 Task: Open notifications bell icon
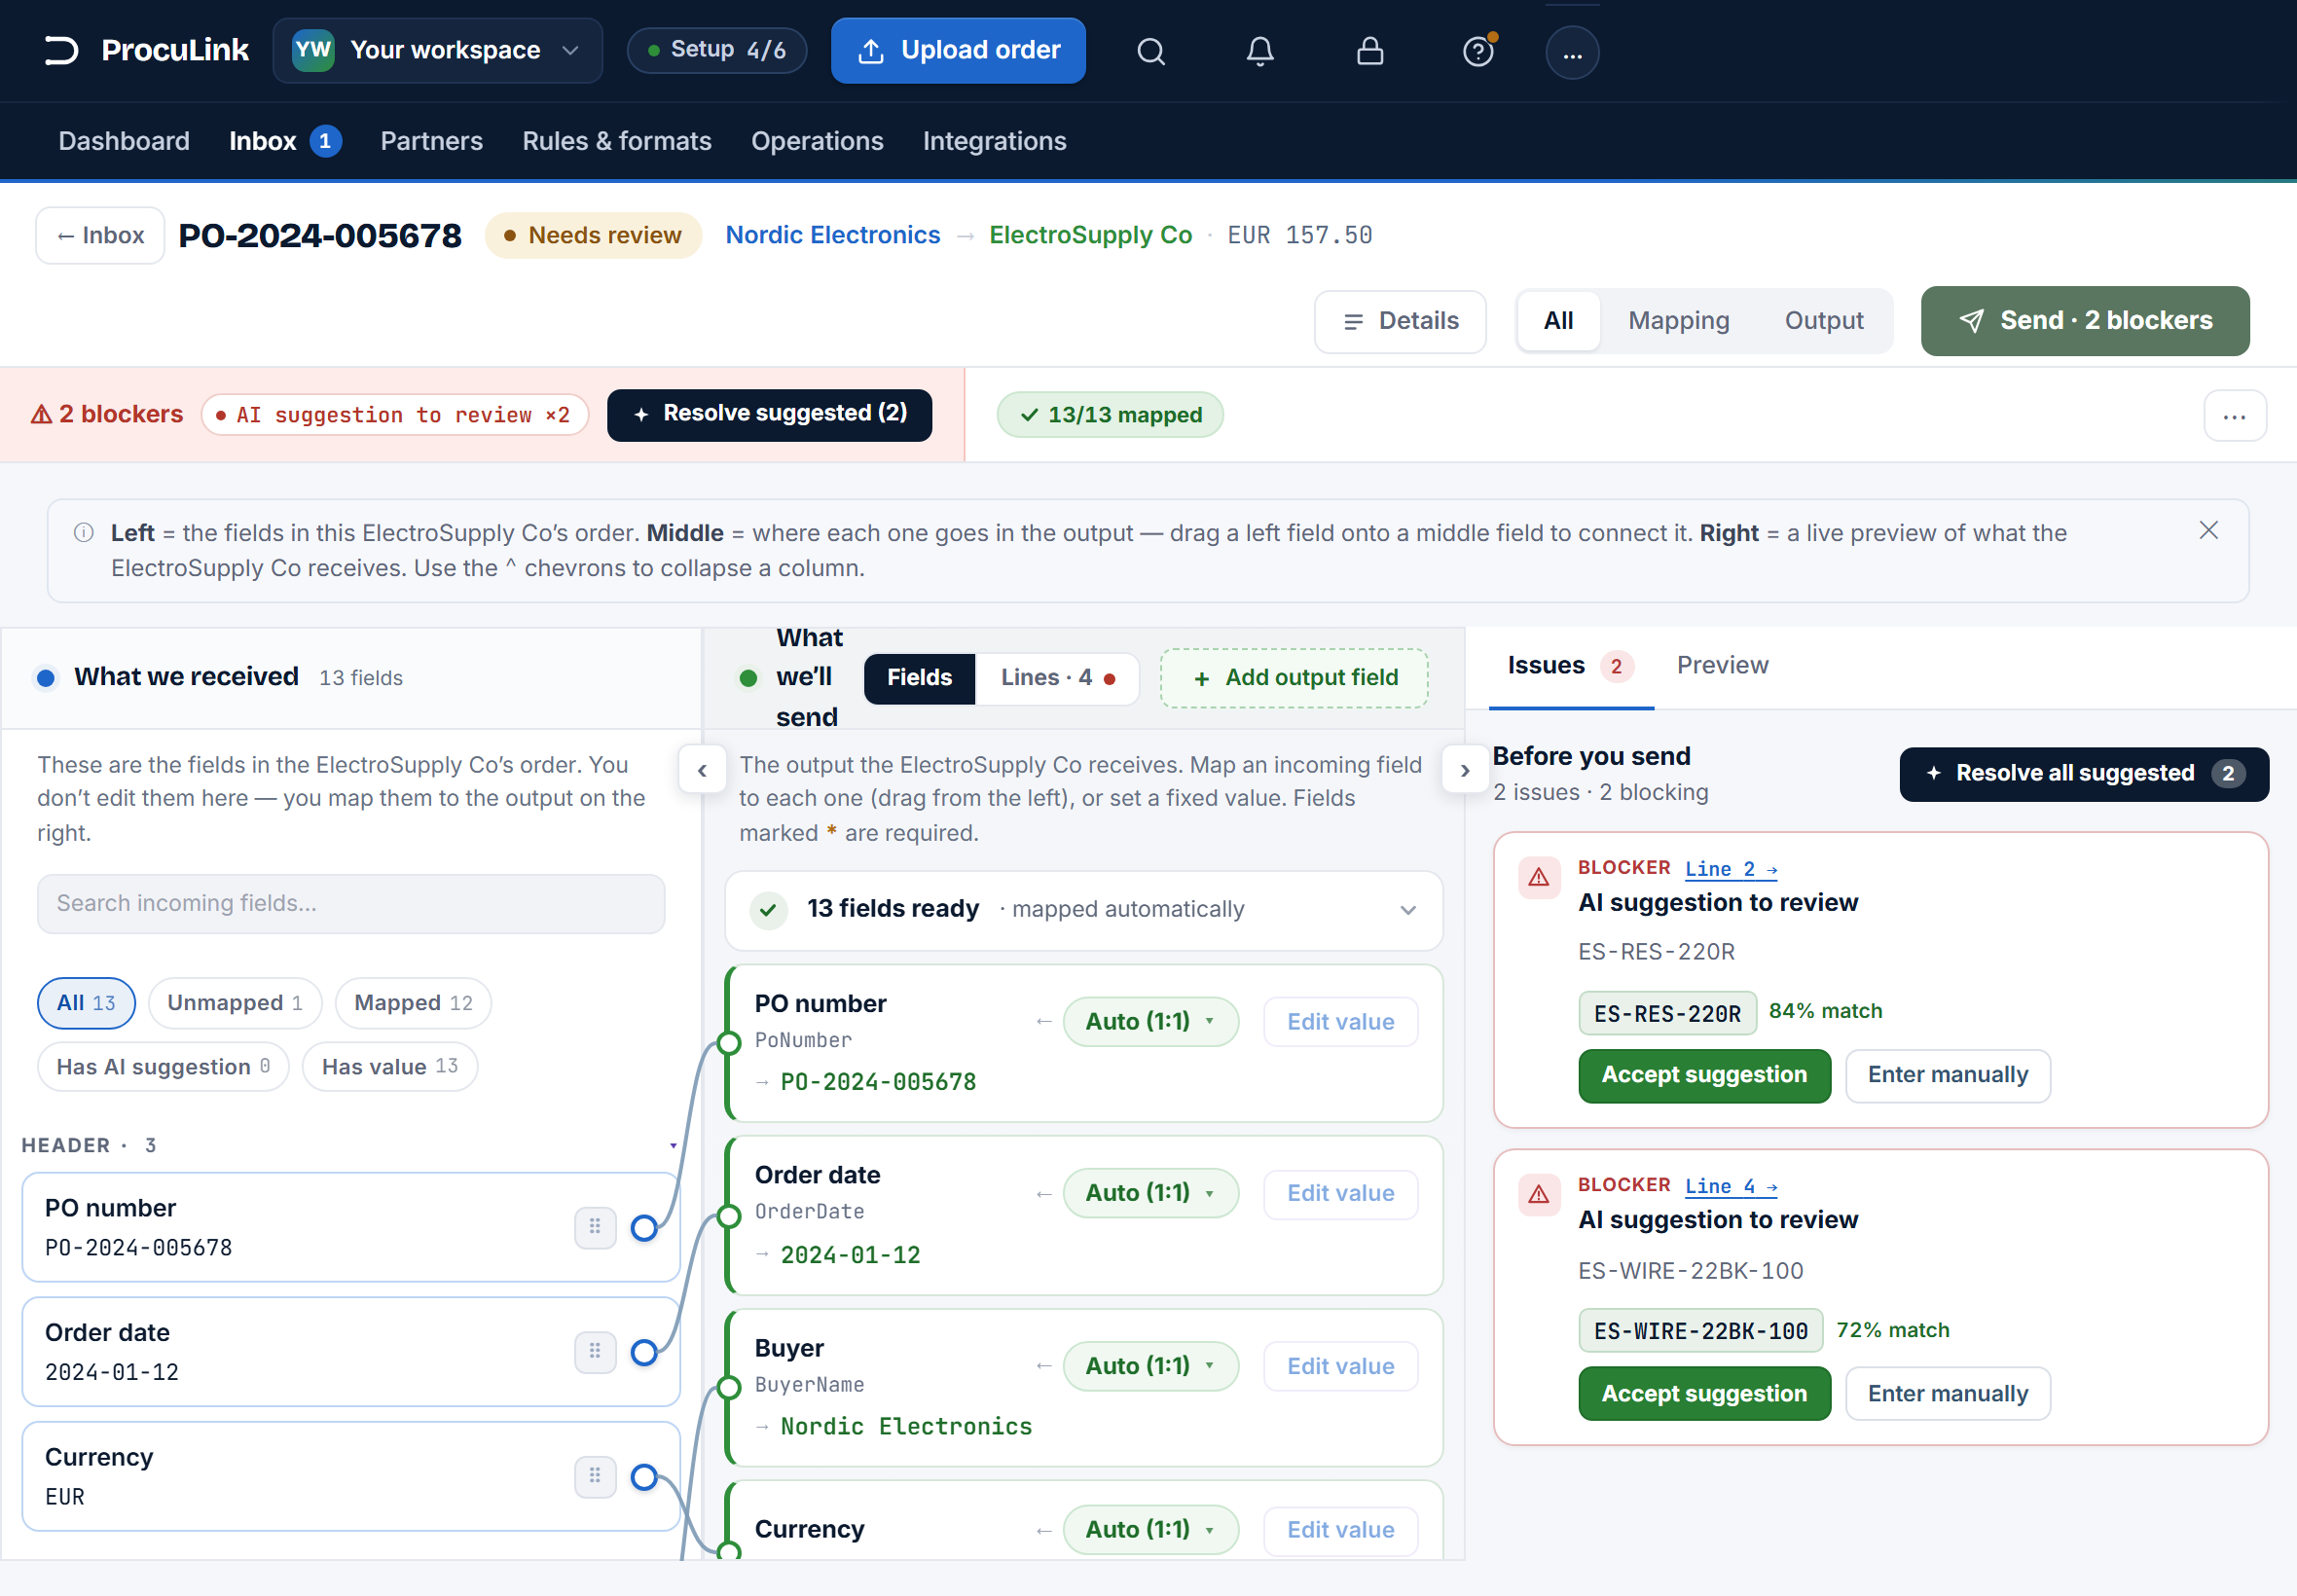[1260, 51]
